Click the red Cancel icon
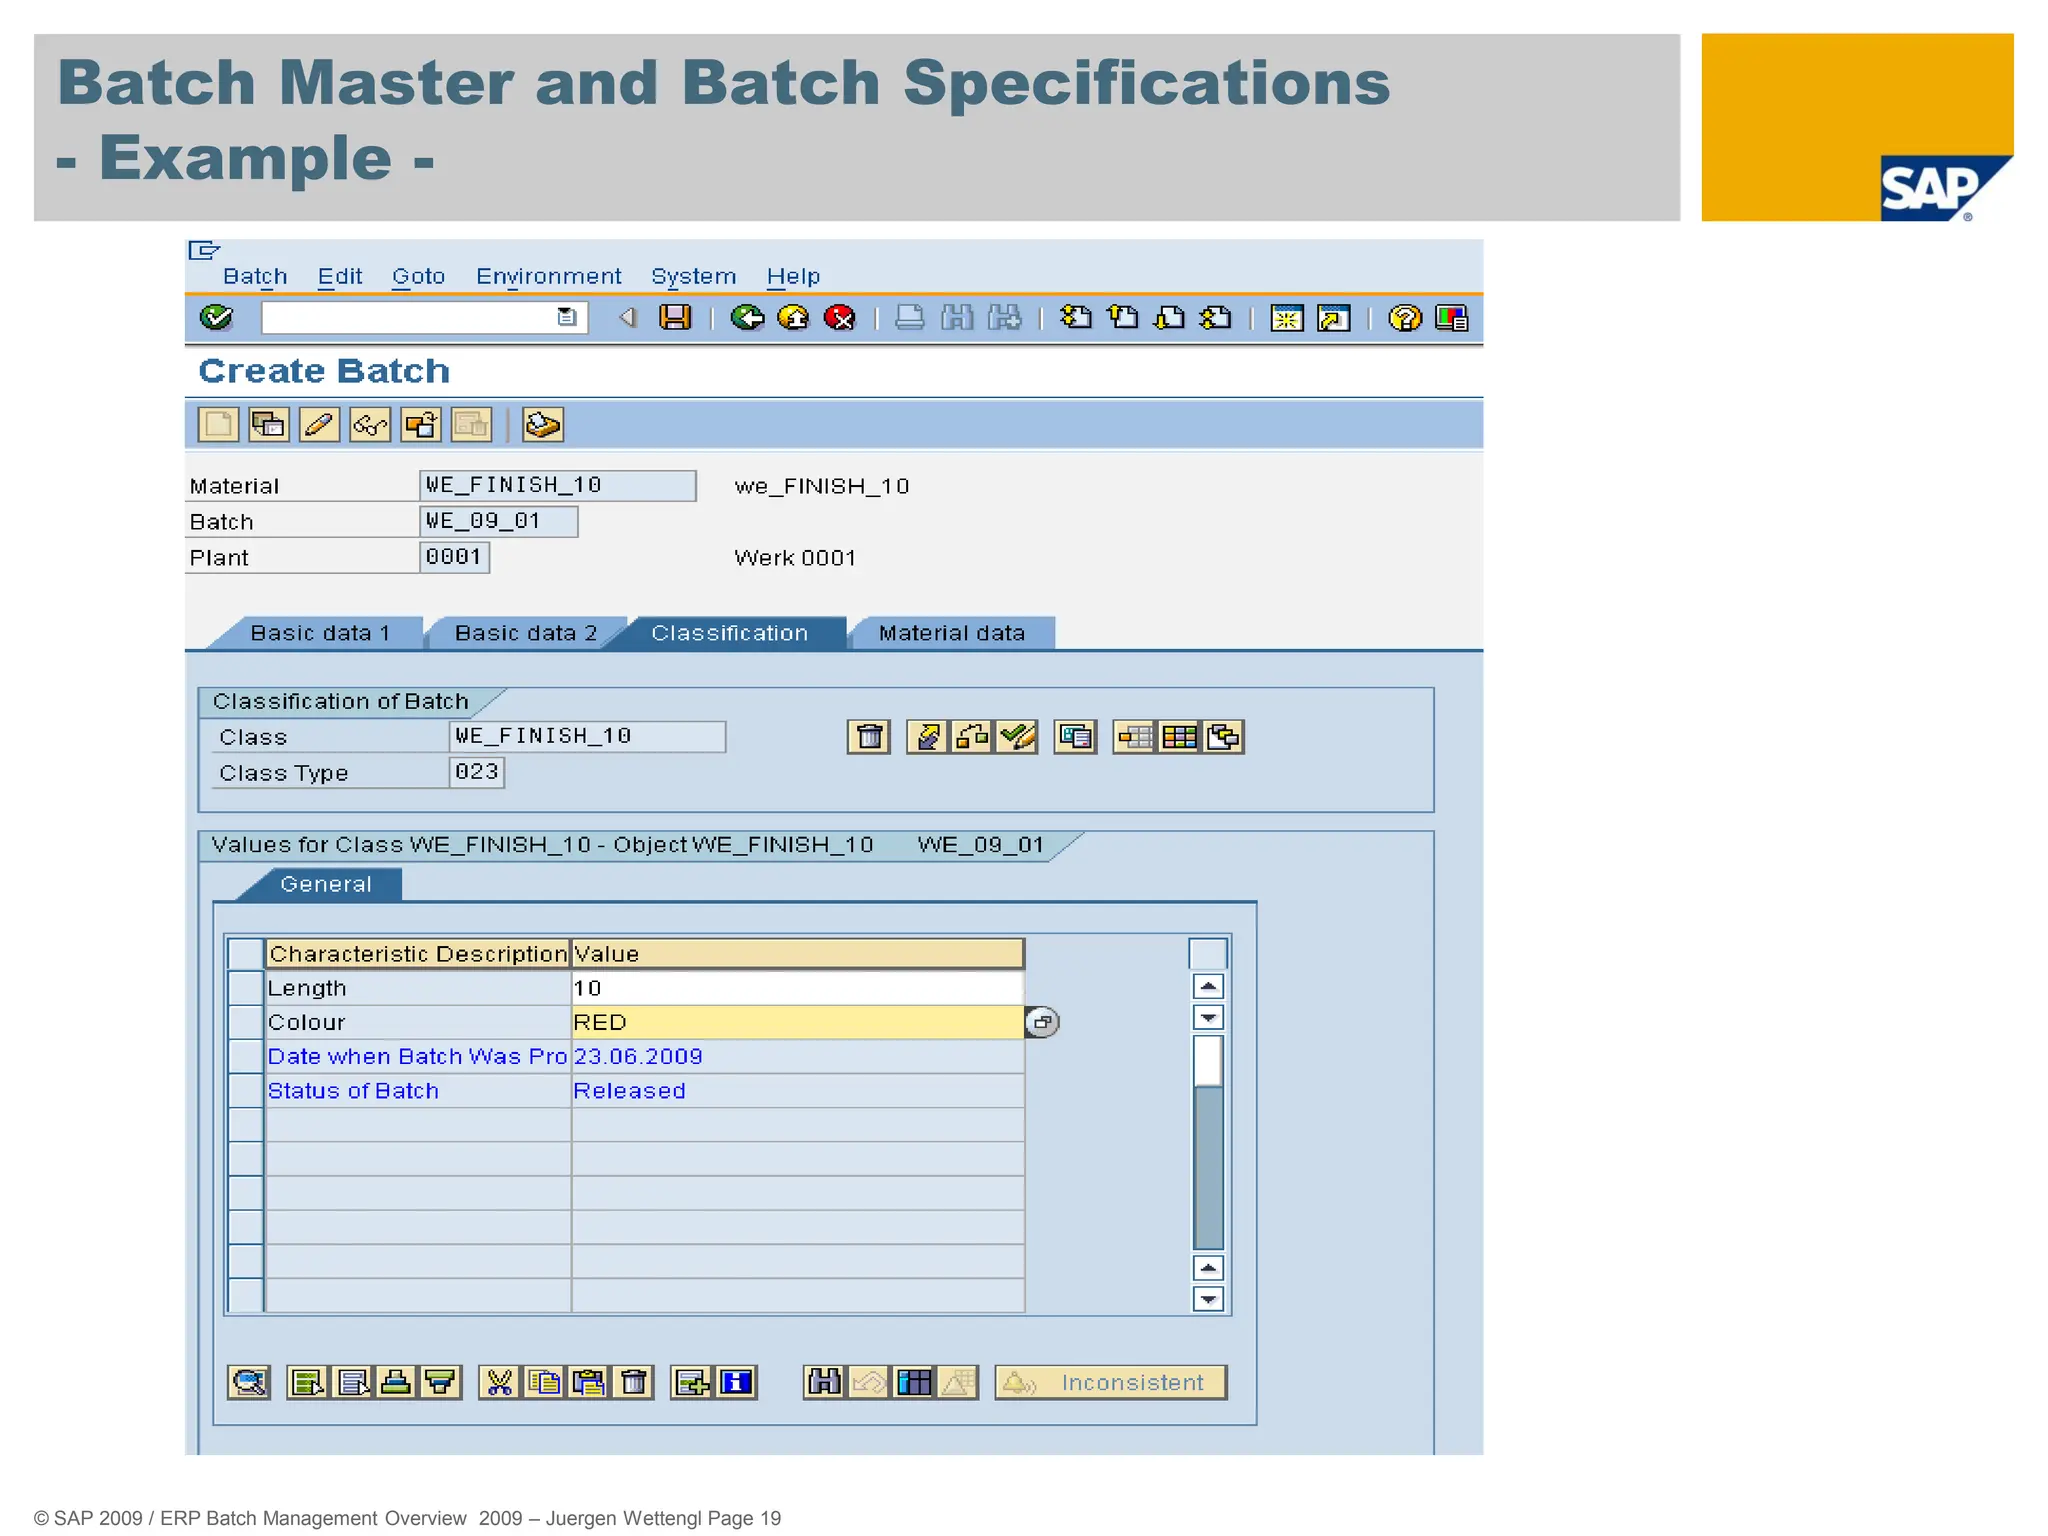2048x1536 pixels. [x=840, y=318]
